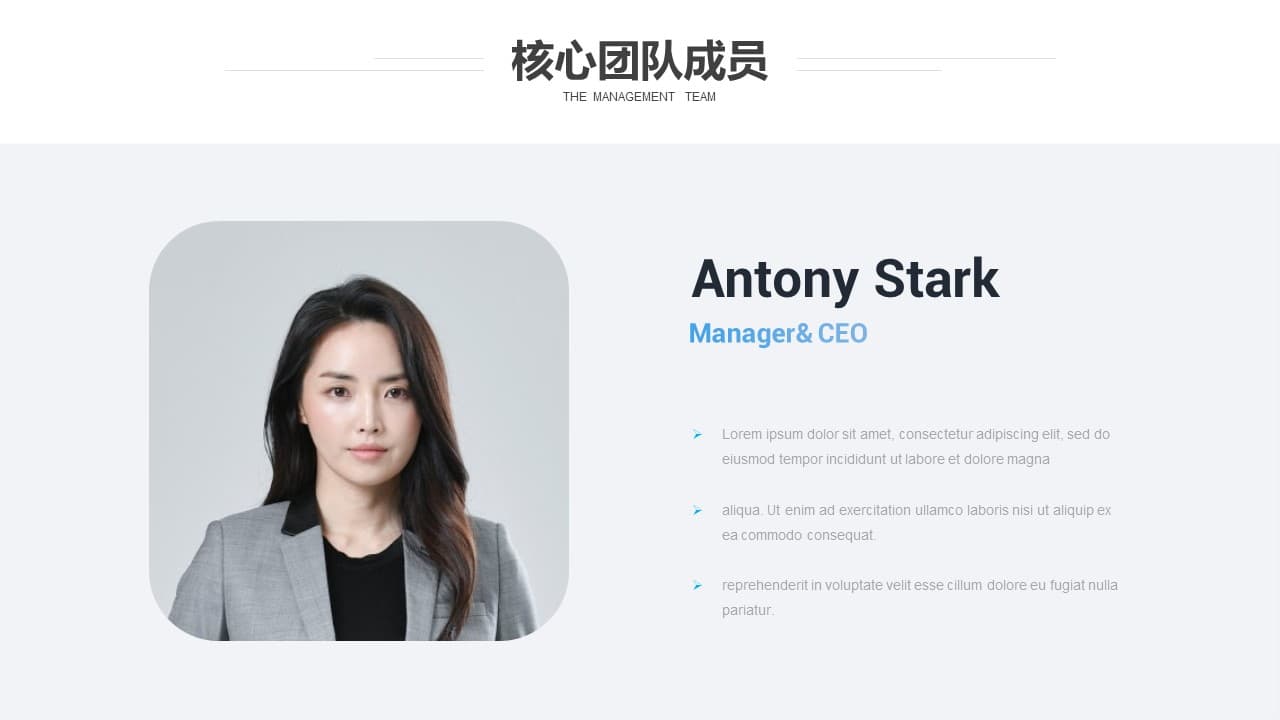Screen dimensions: 1280x720
Task: Select the decorative line left of the title
Action: 354,64
